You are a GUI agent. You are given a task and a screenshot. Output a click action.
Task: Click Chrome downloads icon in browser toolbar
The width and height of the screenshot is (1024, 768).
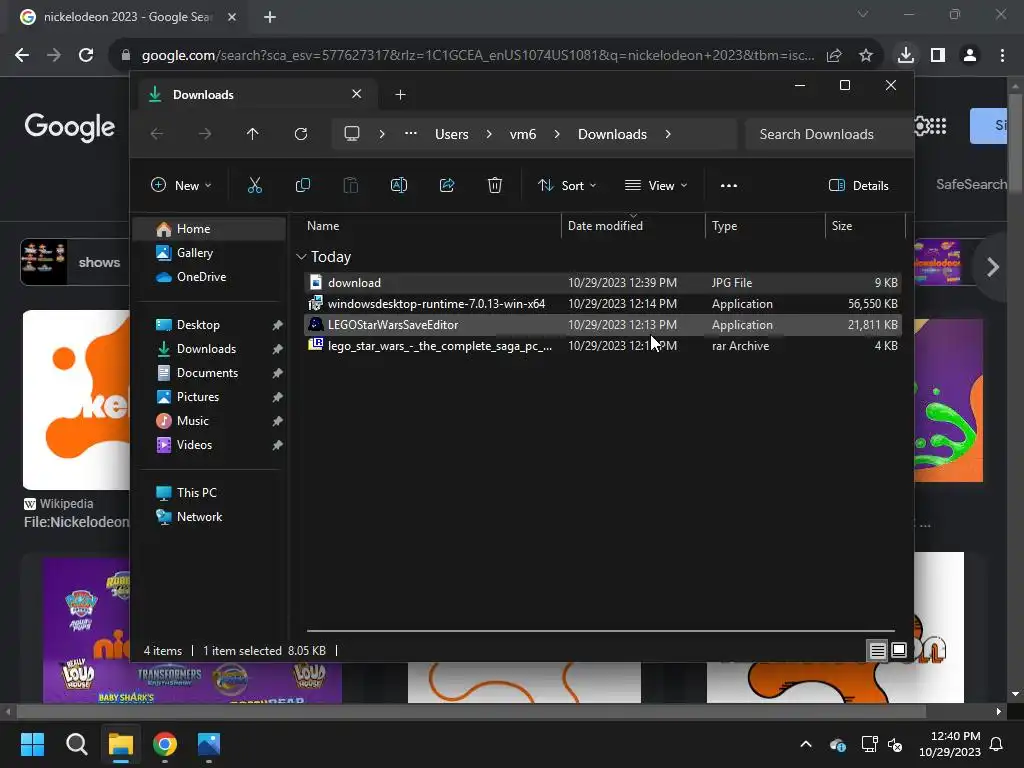(x=905, y=55)
